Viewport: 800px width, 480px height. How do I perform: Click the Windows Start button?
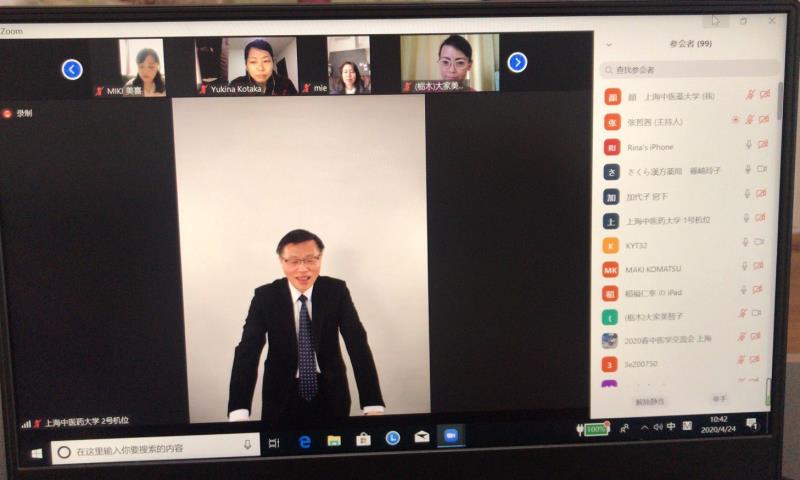[37, 452]
